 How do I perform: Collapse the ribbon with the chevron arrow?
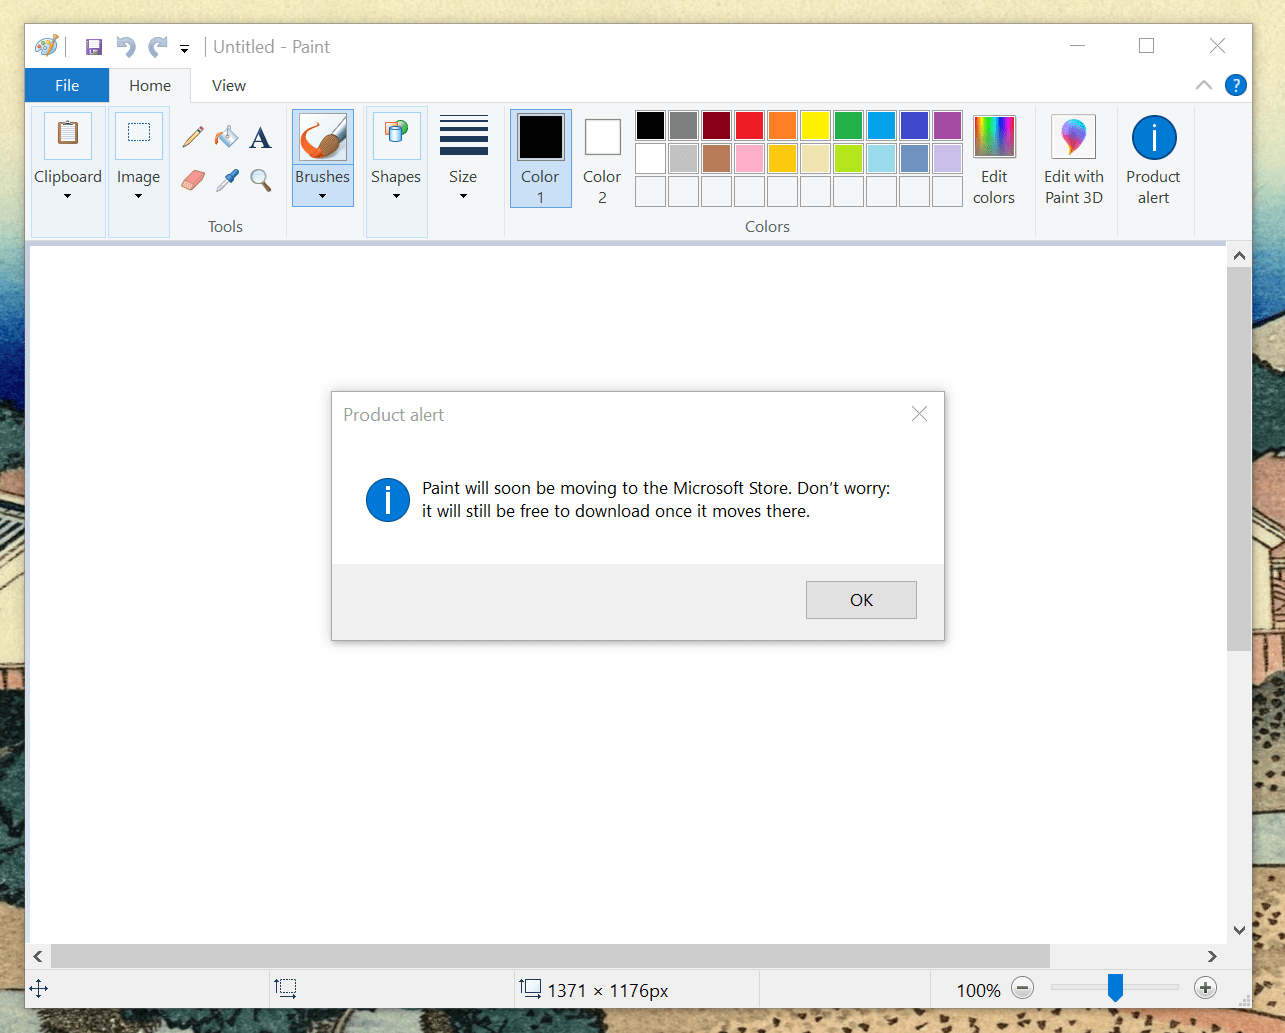coord(1204,85)
